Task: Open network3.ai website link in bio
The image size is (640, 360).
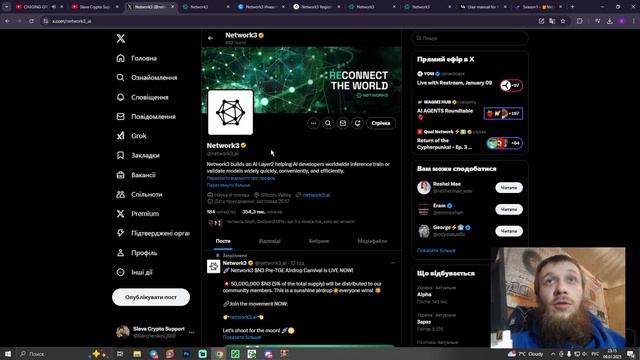Action: [x=316, y=195]
